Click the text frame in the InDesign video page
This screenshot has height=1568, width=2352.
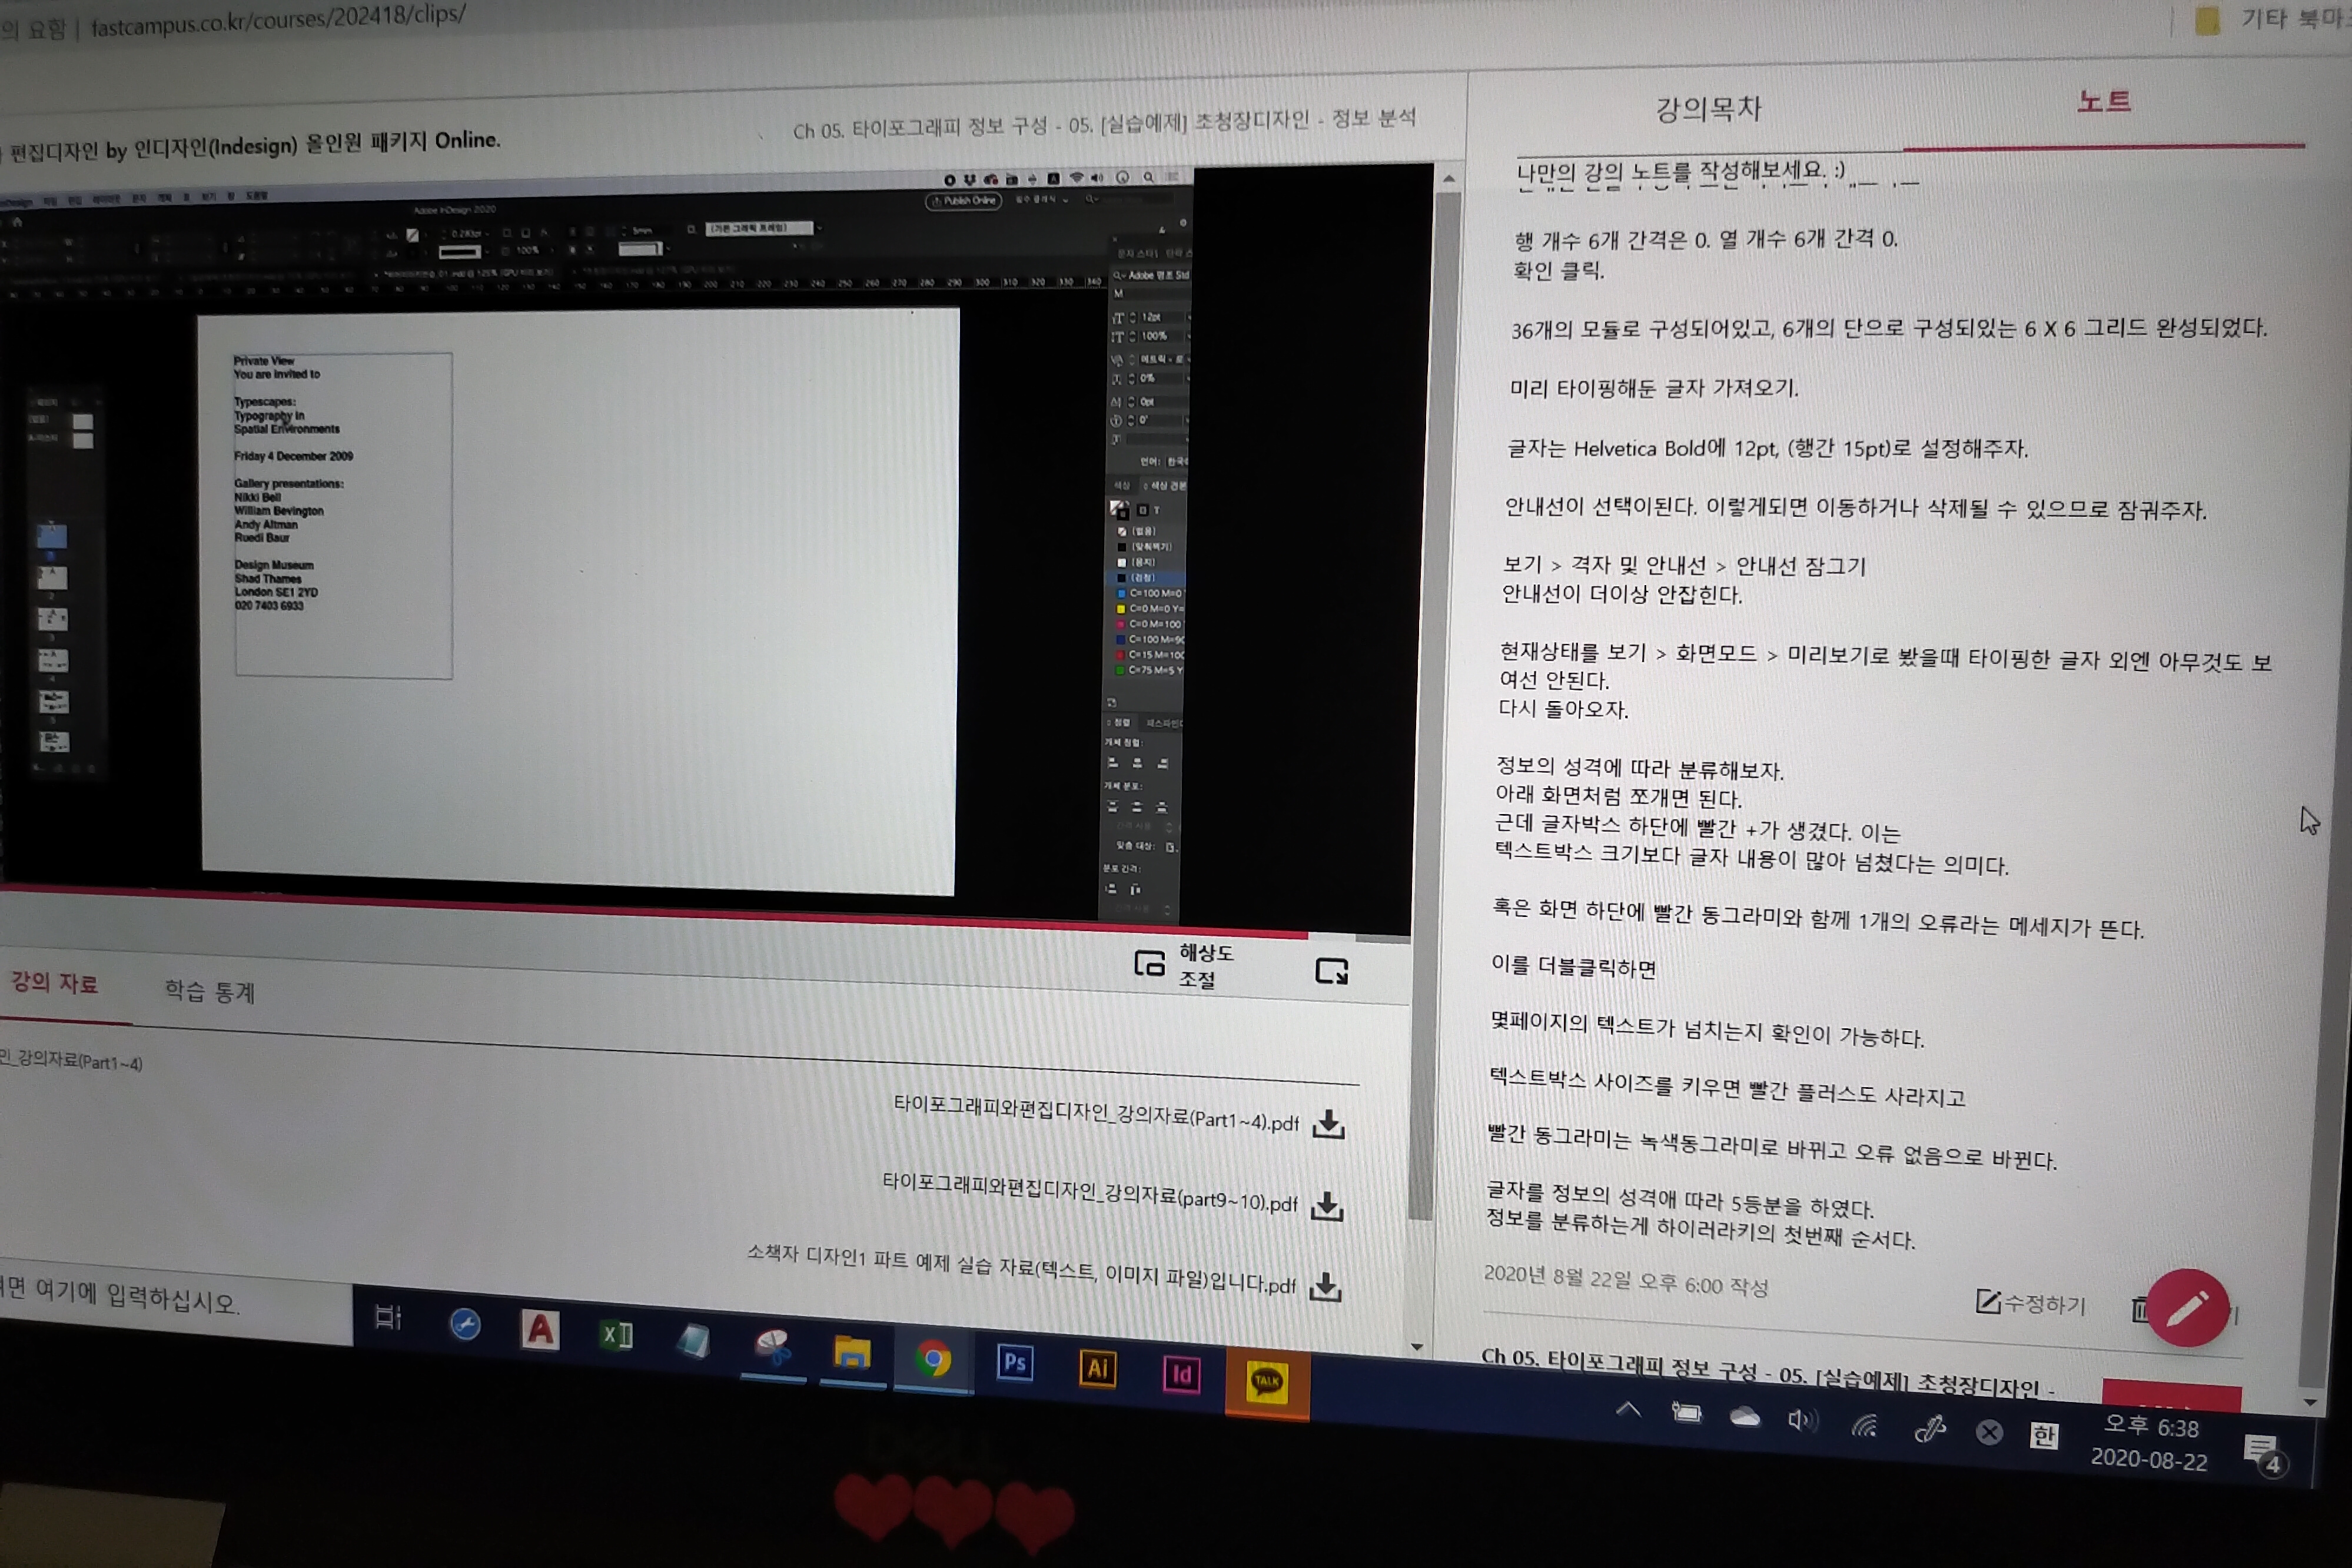[343, 515]
